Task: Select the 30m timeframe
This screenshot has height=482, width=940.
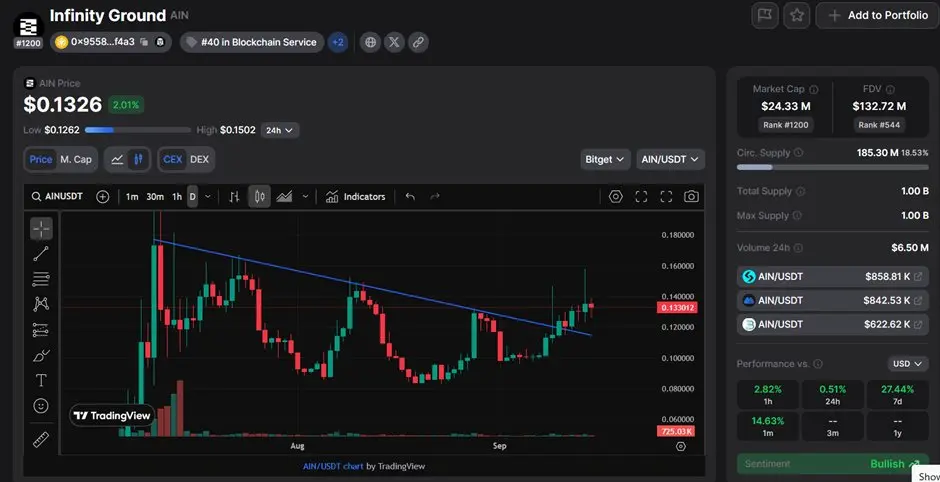Action: (x=155, y=197)
